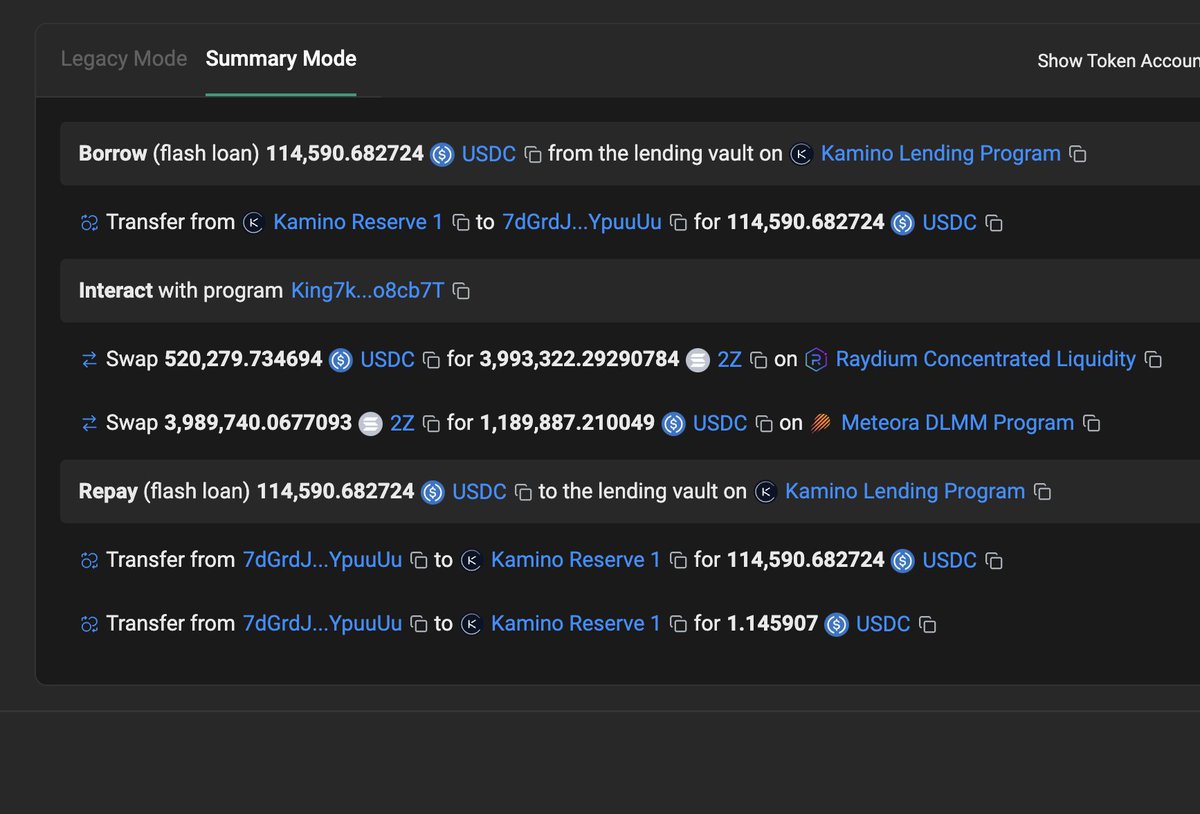Open 2Z token link in Meteora swap row
The width and height of the screenshot is (1200, 814).
pos(402,423)
